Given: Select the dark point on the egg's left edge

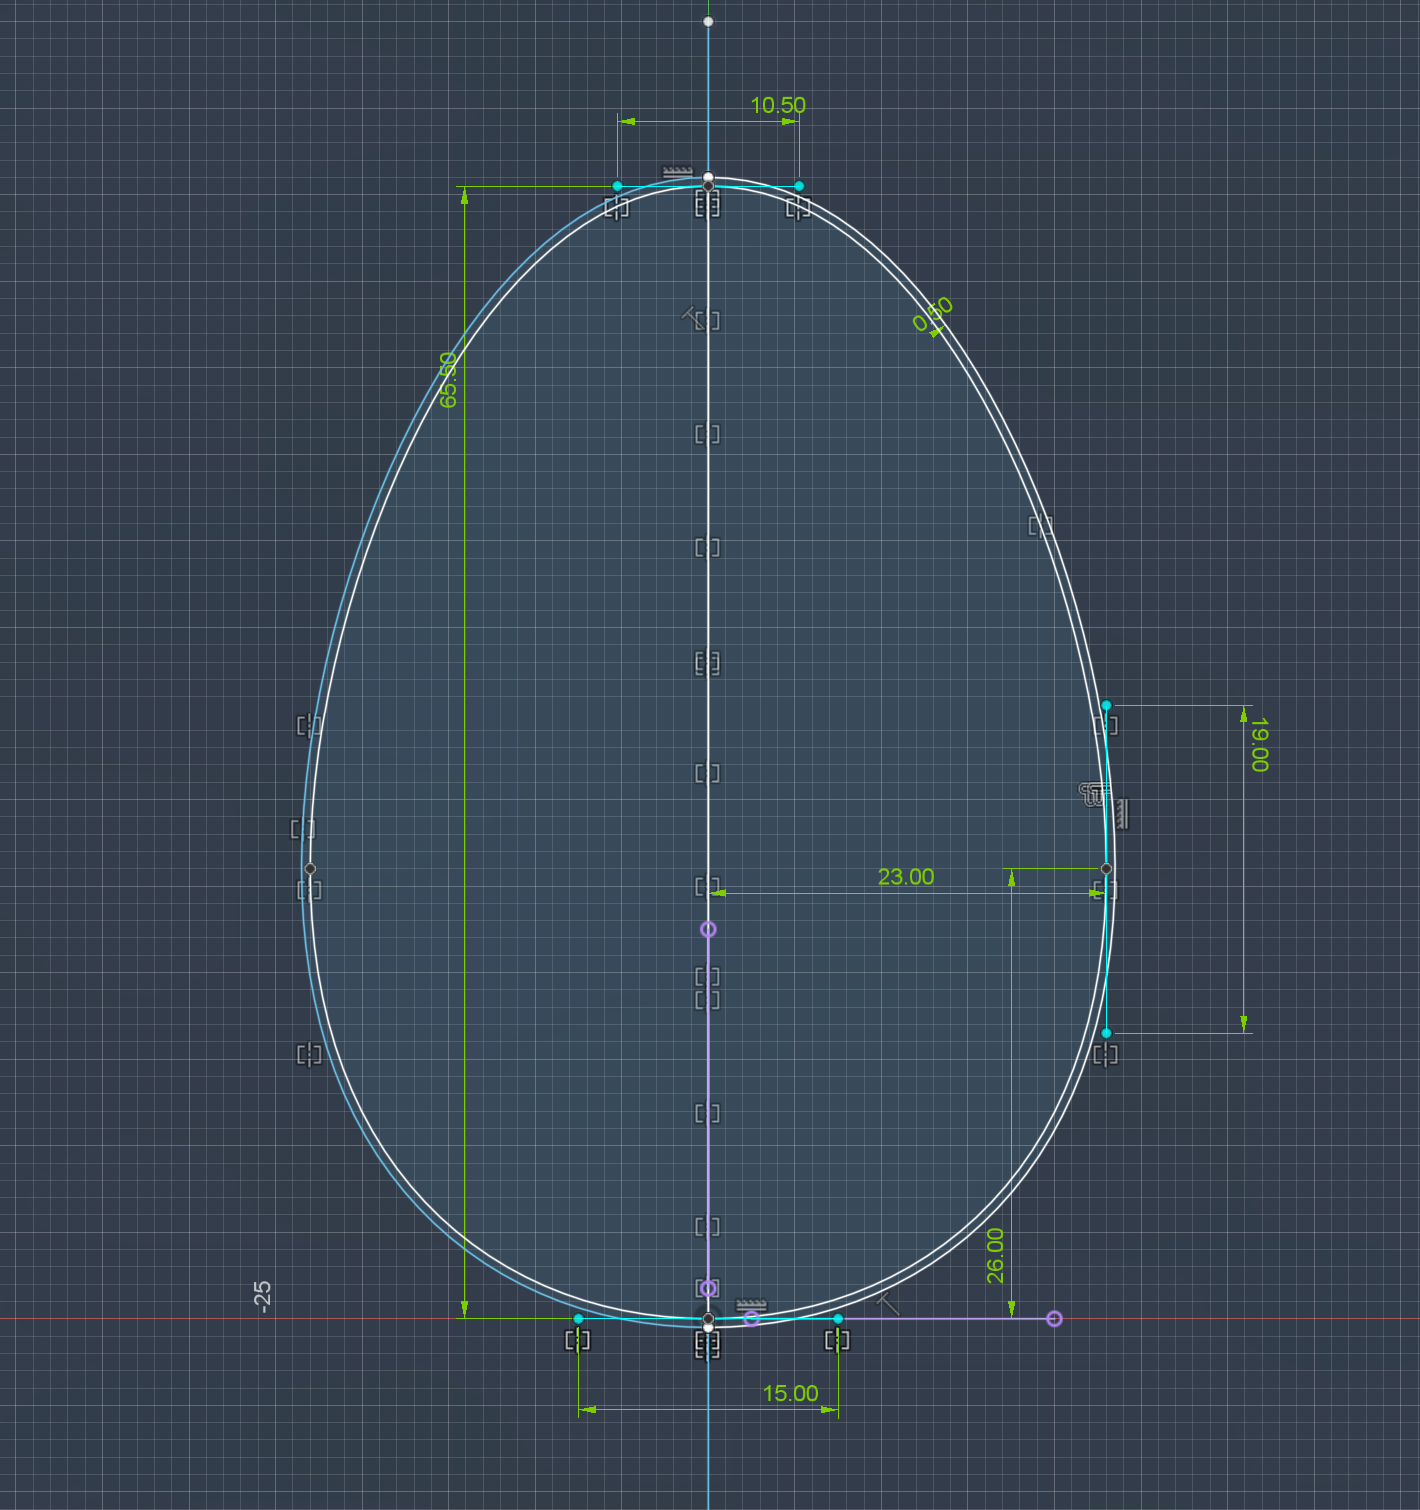Looking at the screenshot, I should [310, 869].
